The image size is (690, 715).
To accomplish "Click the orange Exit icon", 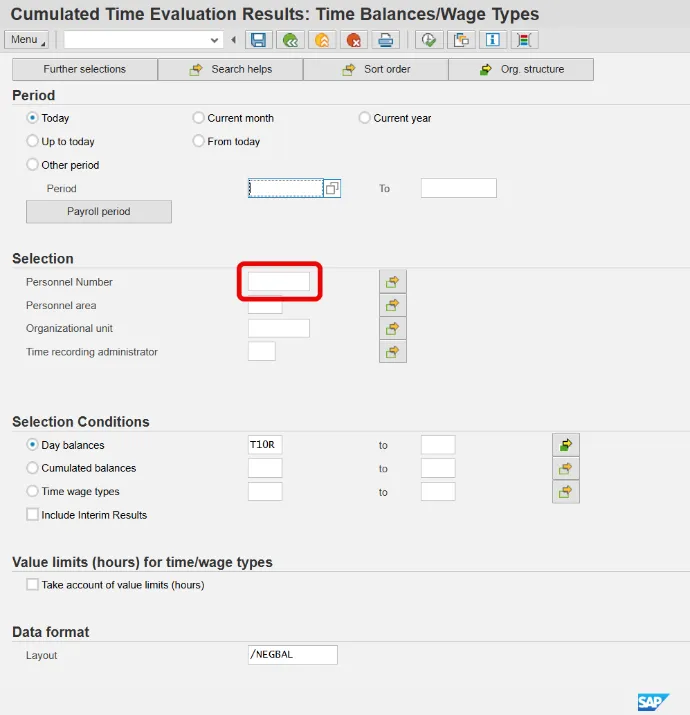I will click(322, 40).
